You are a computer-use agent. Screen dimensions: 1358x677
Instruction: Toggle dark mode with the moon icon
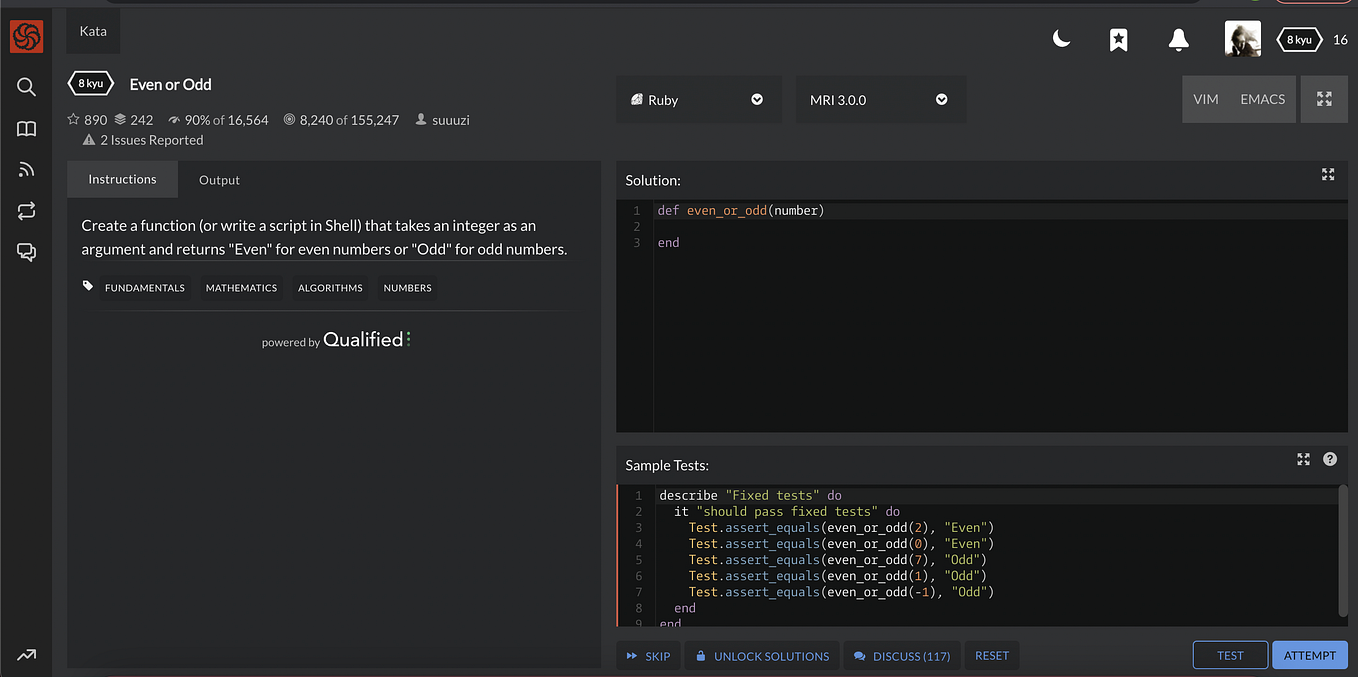[x=1061, y=39]
